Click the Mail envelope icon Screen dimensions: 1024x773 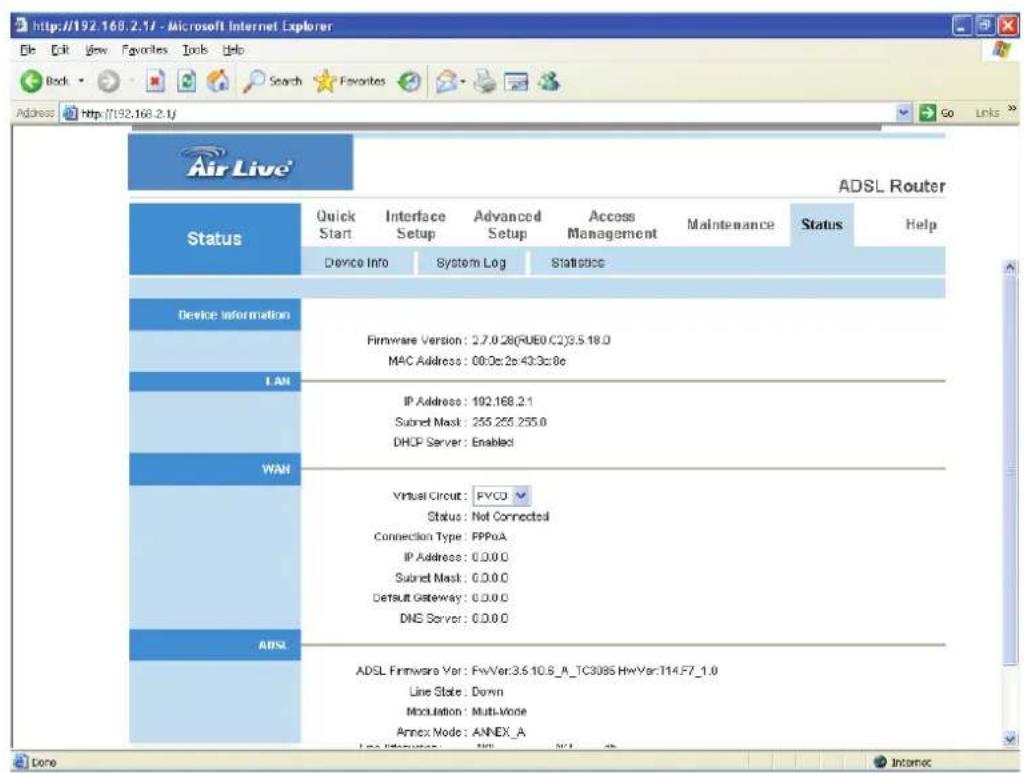(x=446, y=82)
